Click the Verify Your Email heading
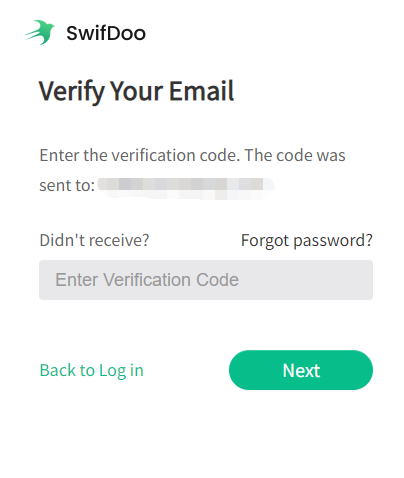Image resolution: width=404 pixels, height=478 pixels. pos(137,91)
